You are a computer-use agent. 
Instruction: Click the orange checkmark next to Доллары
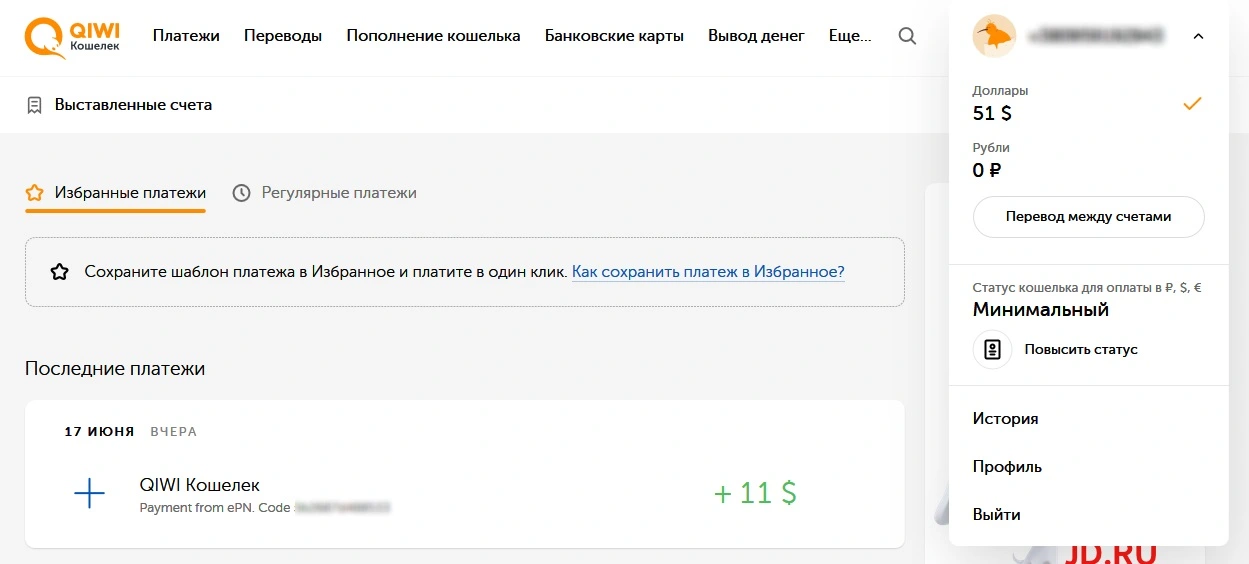click(1191, 104)
